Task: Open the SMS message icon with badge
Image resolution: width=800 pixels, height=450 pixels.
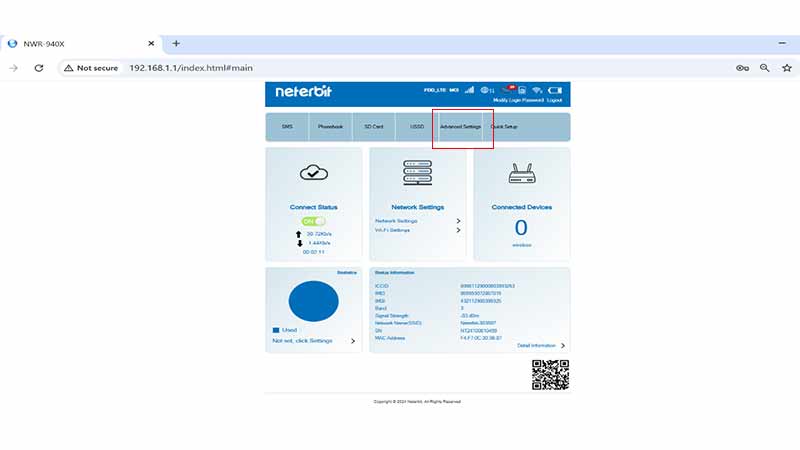Action: [509, 89]
